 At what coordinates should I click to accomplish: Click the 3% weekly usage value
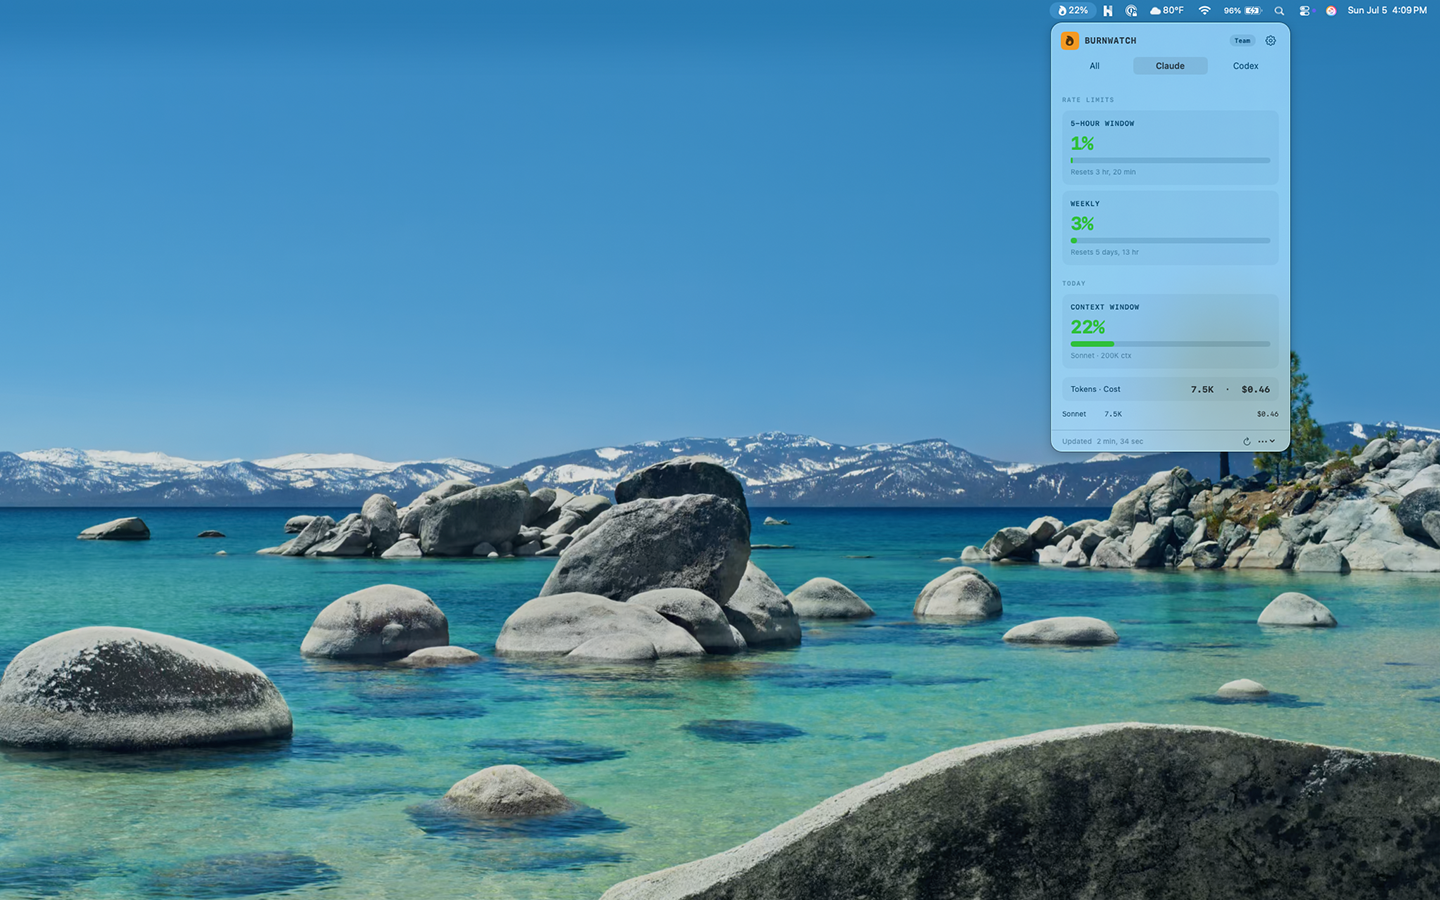(x=1082, y=223)
